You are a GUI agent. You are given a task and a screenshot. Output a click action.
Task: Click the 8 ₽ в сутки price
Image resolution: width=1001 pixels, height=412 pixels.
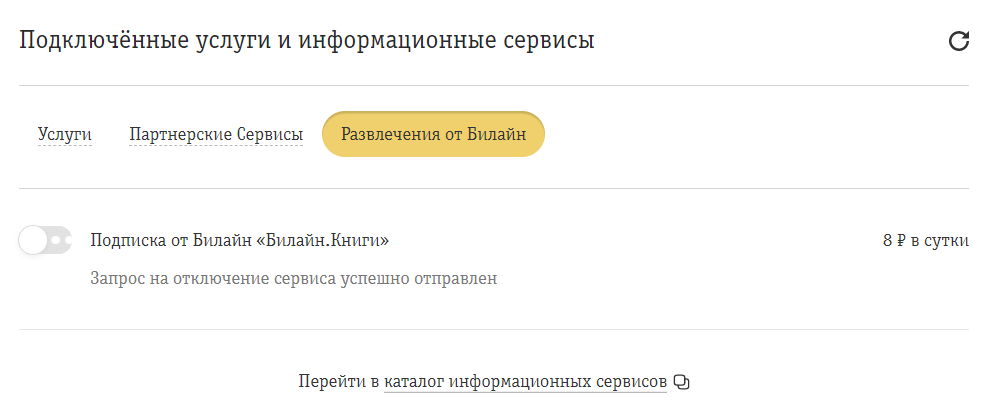click(926, 240)
